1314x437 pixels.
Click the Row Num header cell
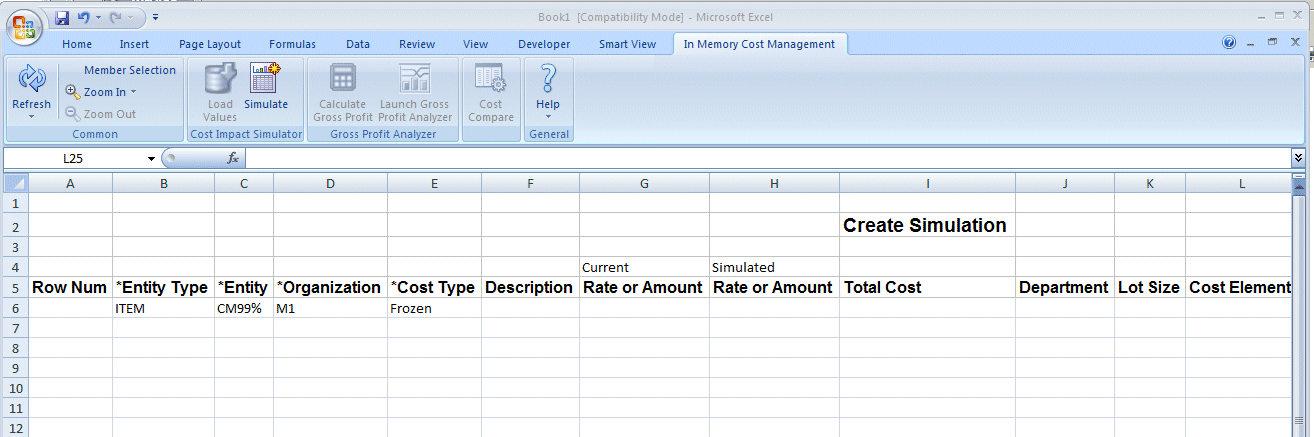pos(70,287)
